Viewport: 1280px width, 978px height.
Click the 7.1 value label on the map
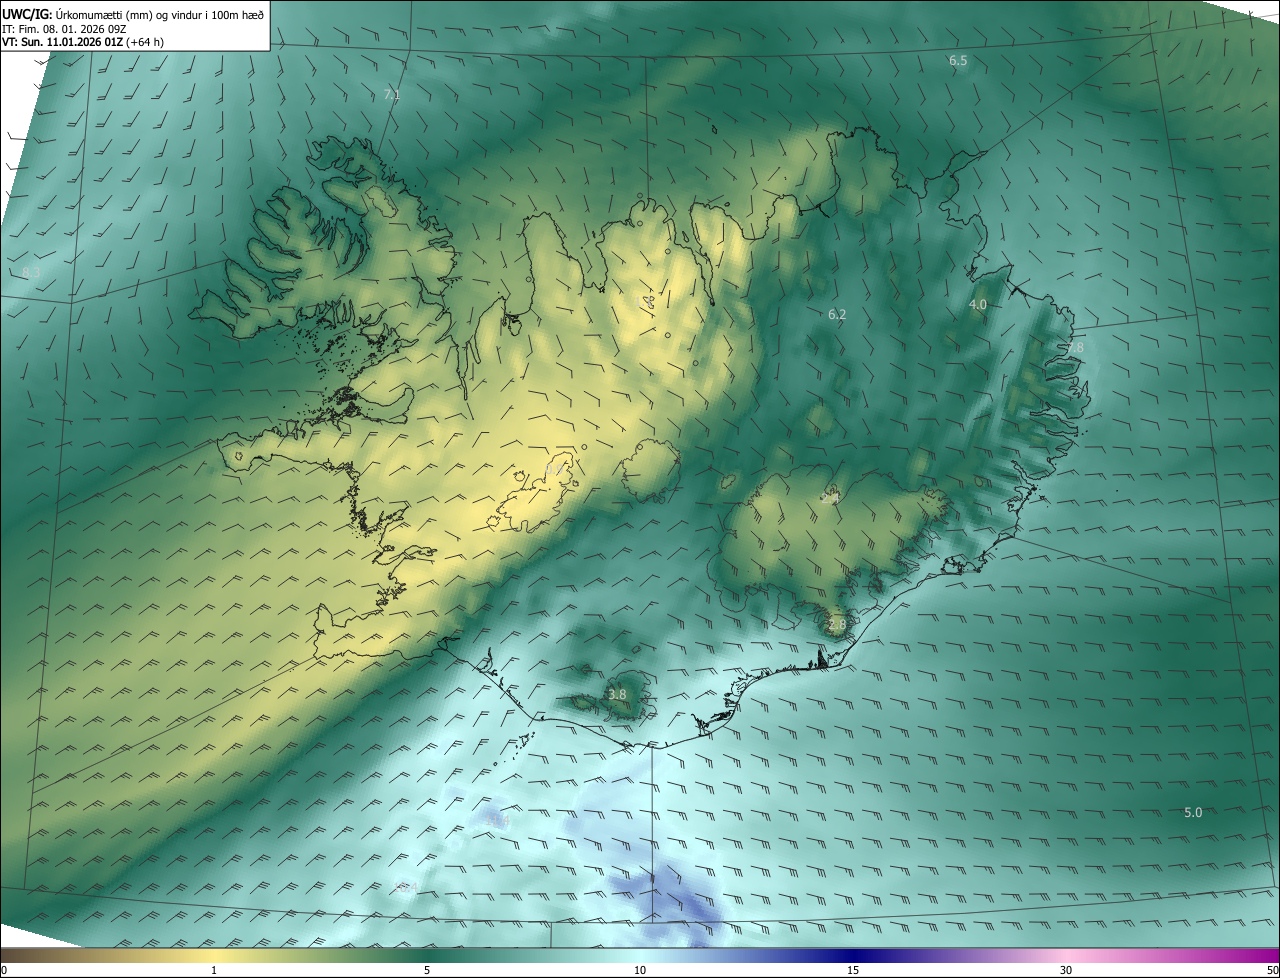392,95
